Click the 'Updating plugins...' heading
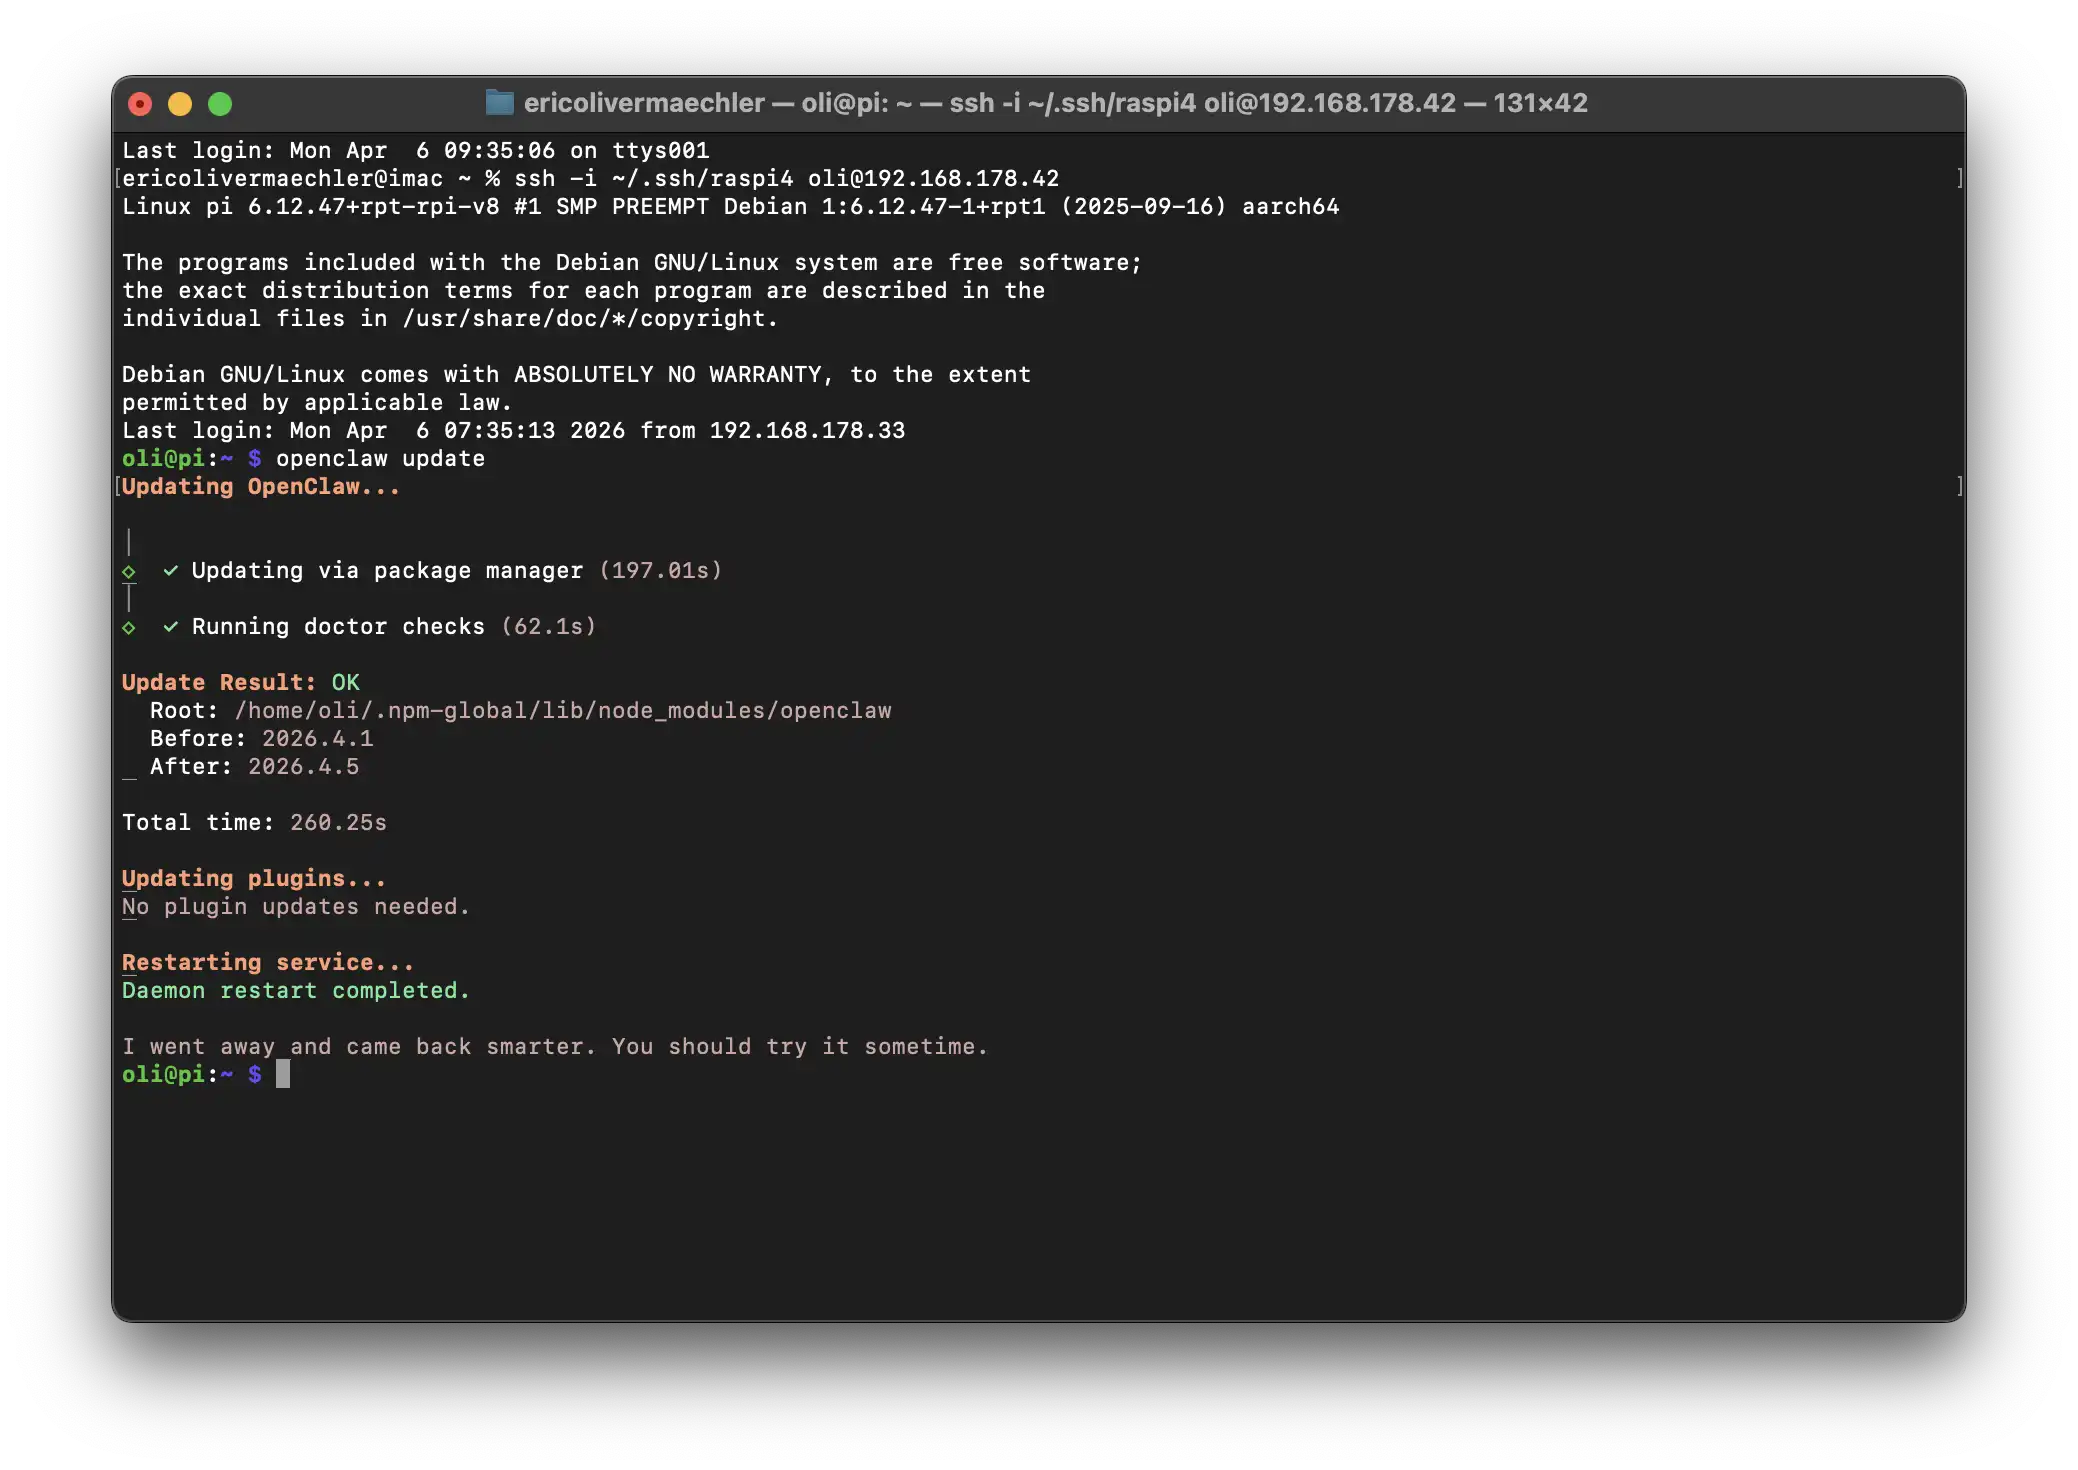 [x=253, y=878]
